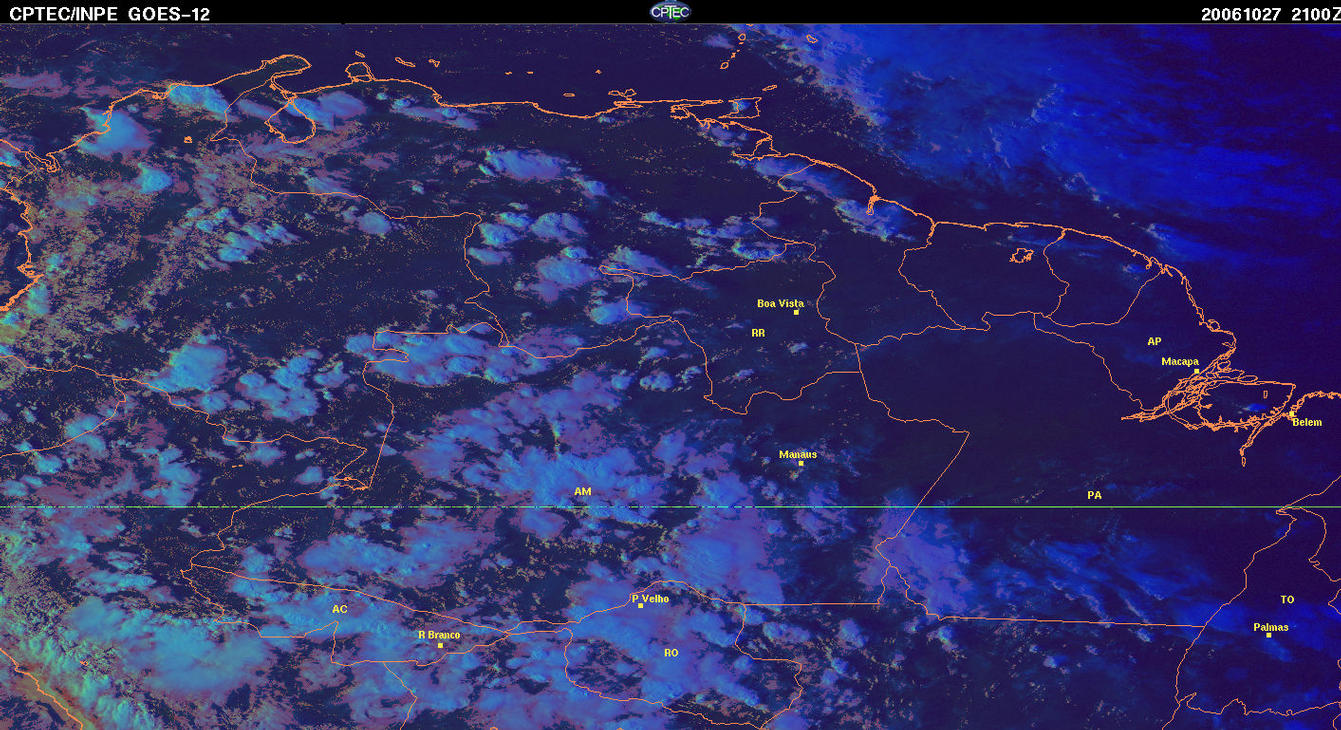Viewport: 1341px width, 730px height.
Task: Click the yellow P Velho city marker
Action: pyautogui.click(x=641, y=606)
